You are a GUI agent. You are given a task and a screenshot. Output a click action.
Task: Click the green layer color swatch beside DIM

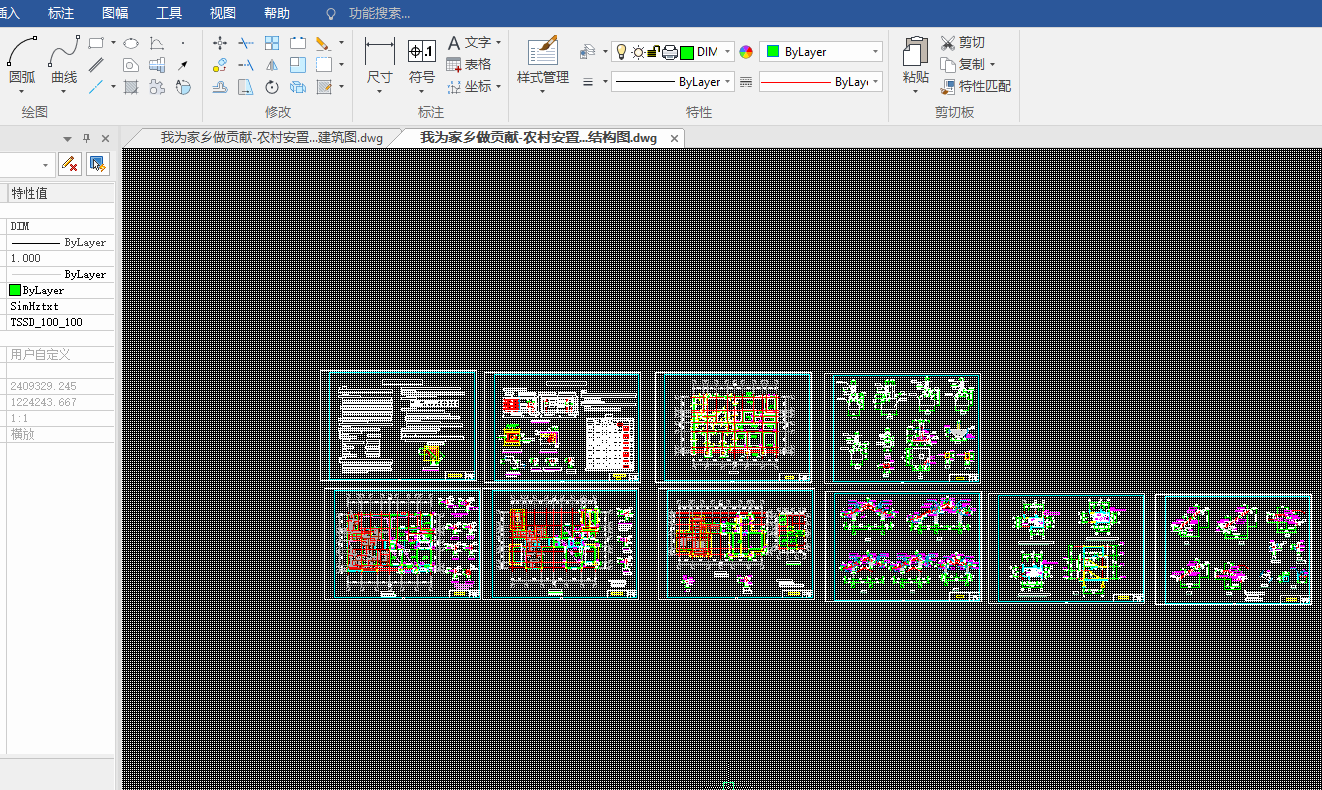point(687,52)
